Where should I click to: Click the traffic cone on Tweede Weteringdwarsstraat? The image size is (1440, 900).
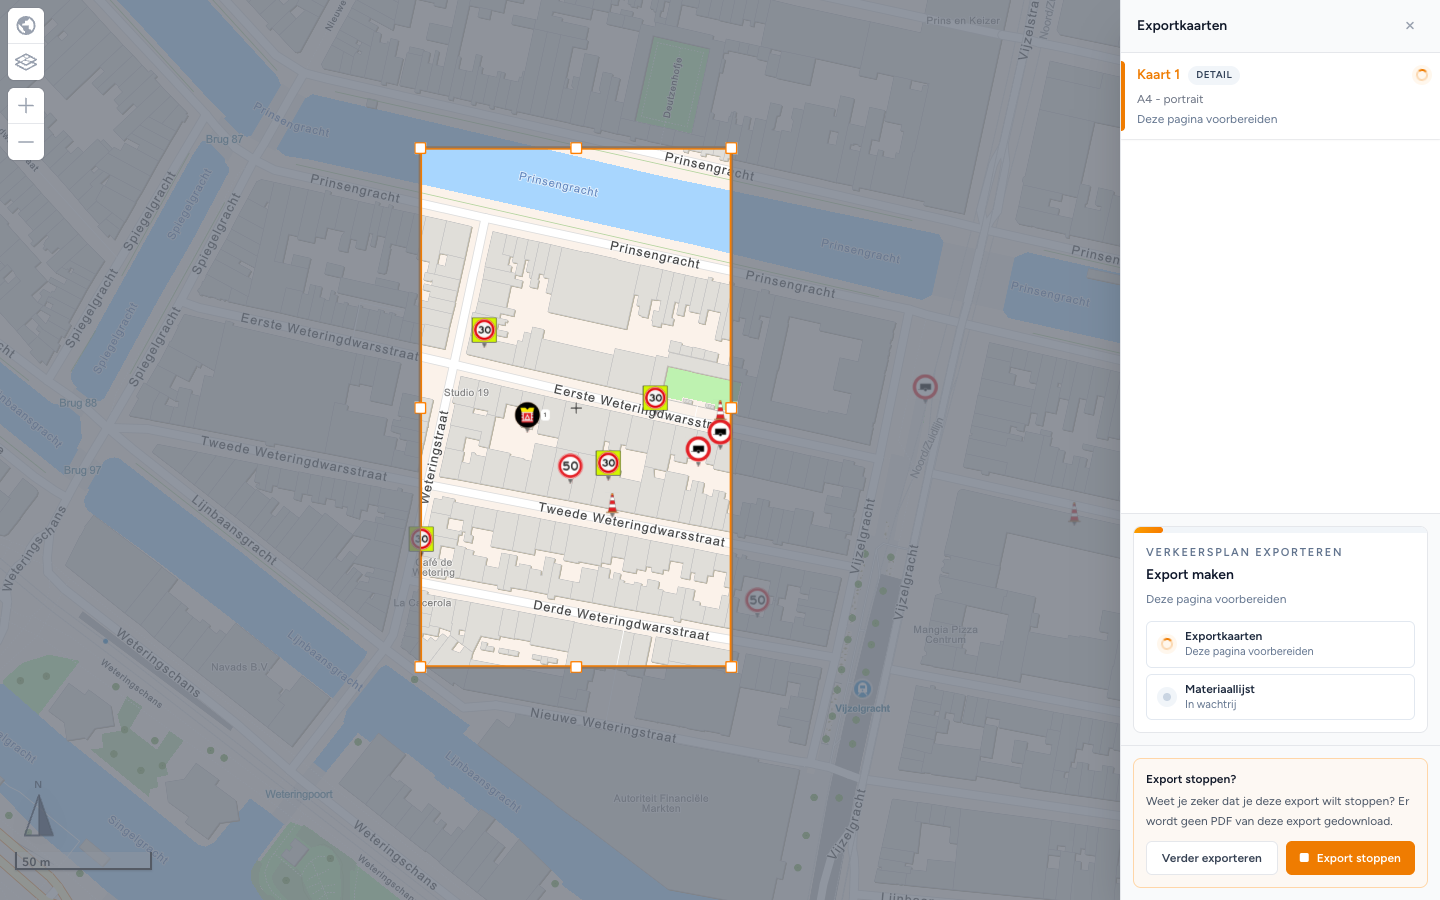613,503
